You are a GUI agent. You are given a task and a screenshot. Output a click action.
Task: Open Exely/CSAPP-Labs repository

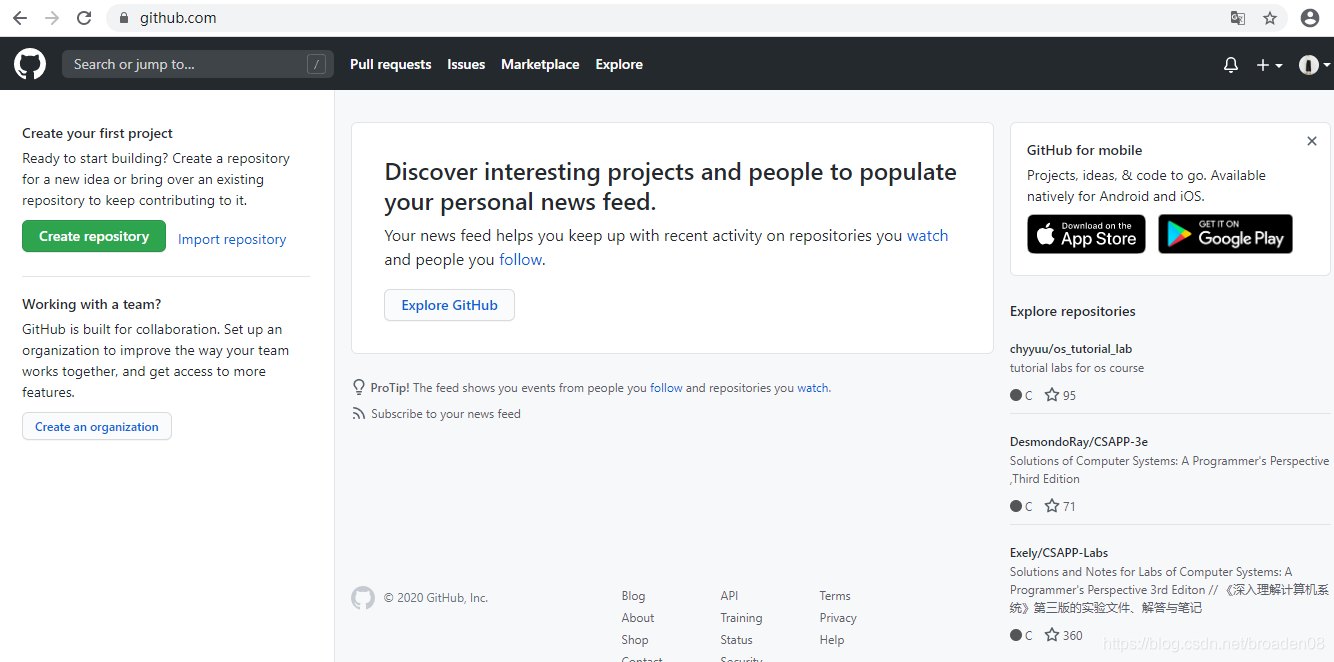(x=1059, y=553)
